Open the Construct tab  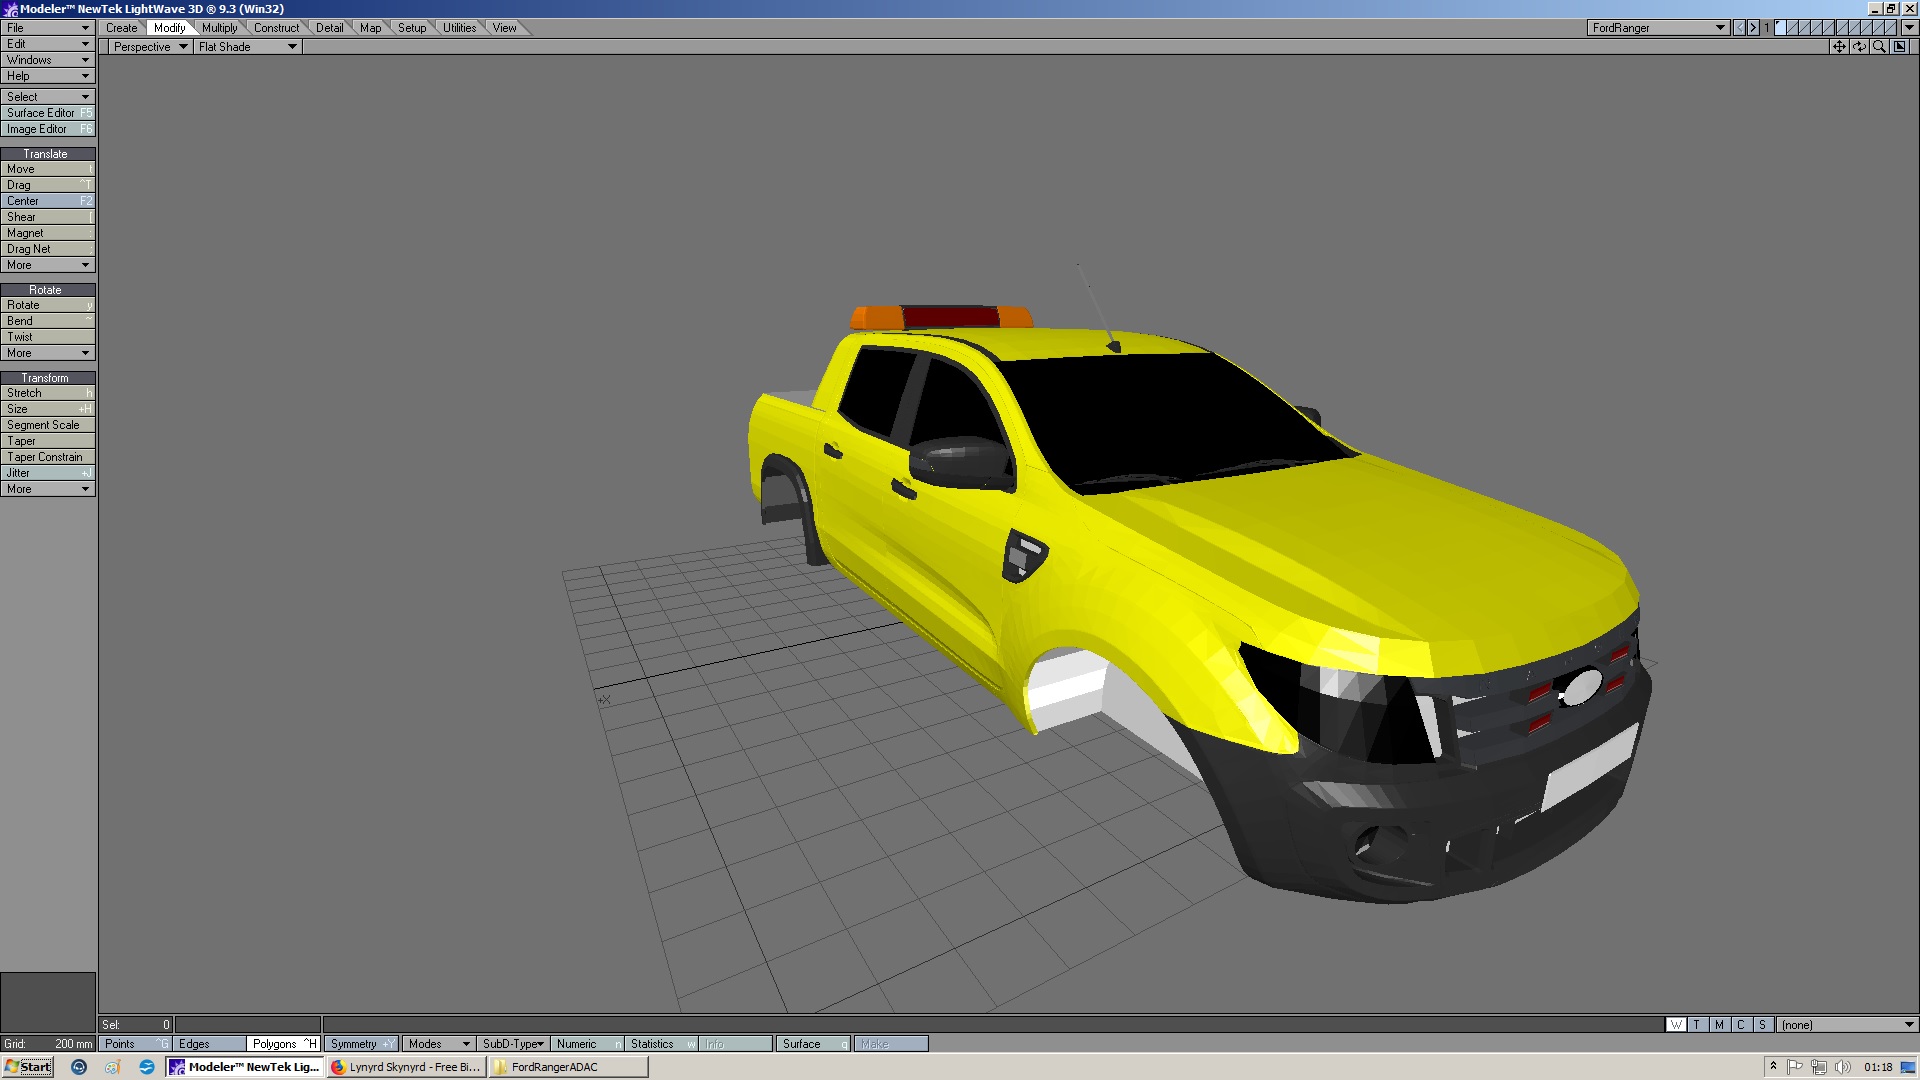click(276, 28)
